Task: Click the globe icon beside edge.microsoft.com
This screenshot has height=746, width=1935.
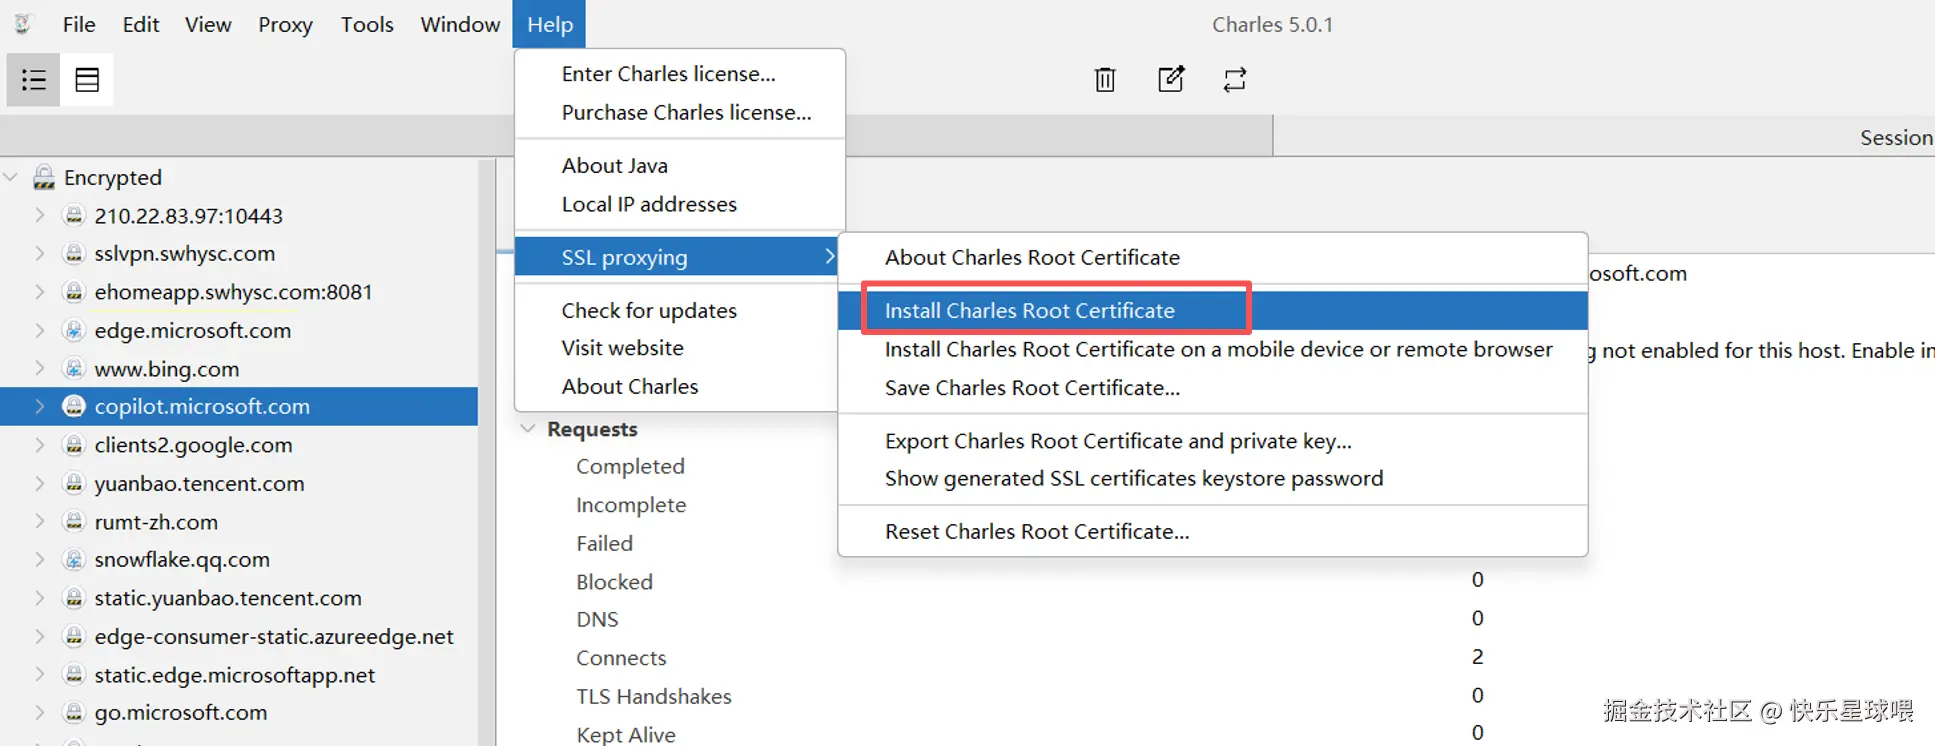Action: click(74, 330)
